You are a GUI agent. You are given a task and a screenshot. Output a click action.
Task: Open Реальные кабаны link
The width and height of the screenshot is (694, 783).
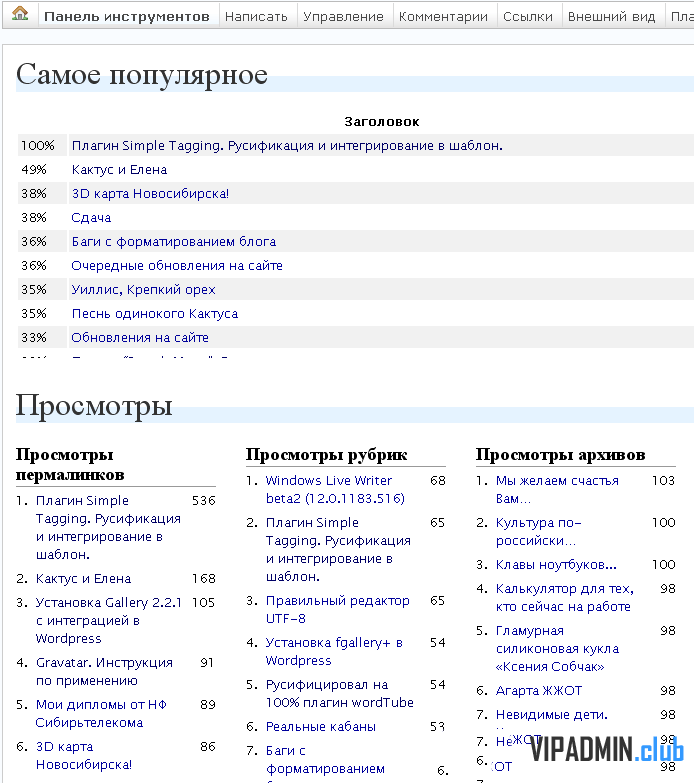tap(321, 727)
